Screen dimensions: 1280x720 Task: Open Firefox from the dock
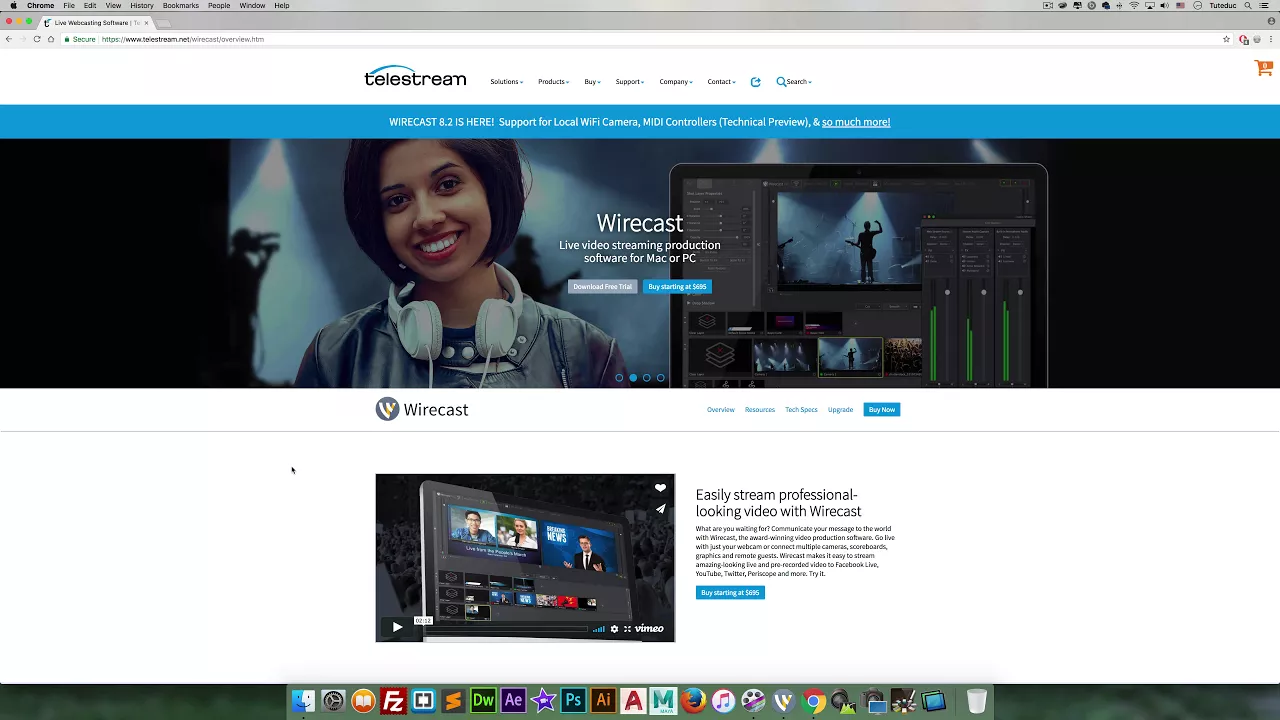coord(693,701)
